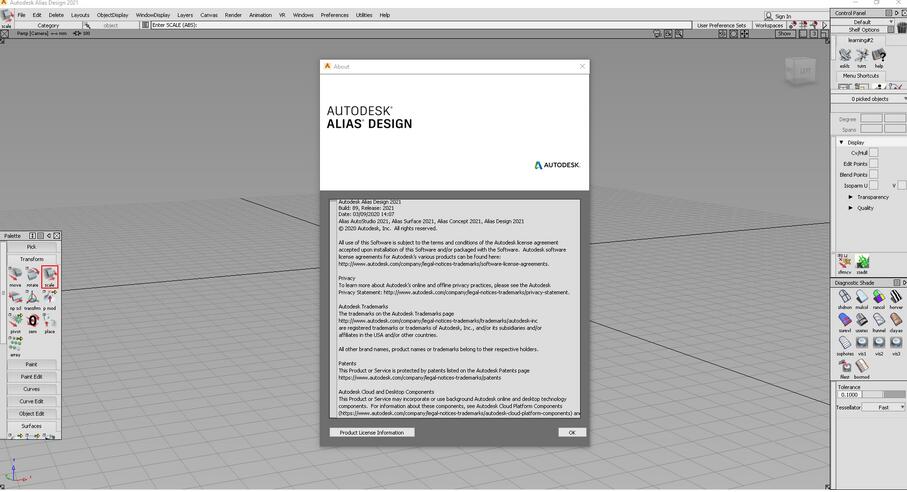Open the Help menu
Viewport: 907px width, 492px height.
click(x=385, y=15)
